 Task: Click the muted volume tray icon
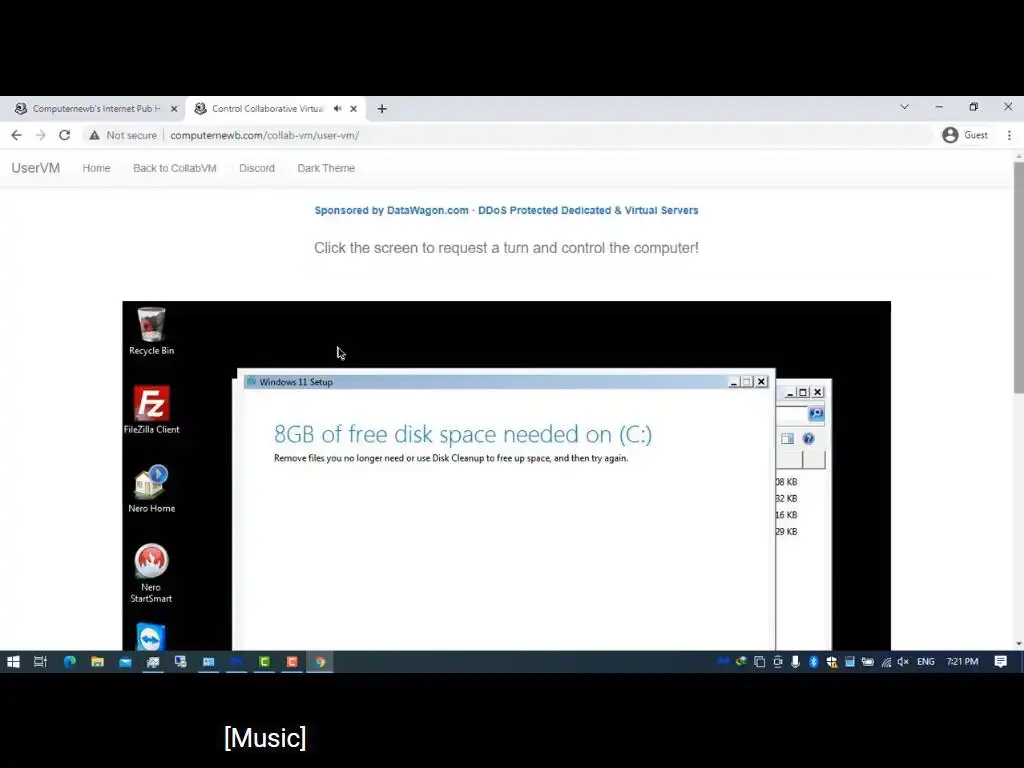tap(903, 662)
